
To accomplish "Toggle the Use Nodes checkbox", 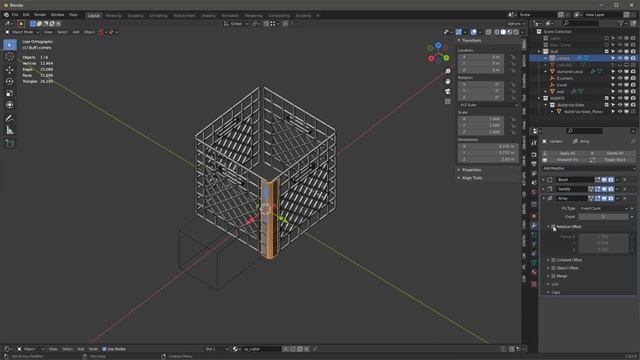I will [x=104, y=349].
